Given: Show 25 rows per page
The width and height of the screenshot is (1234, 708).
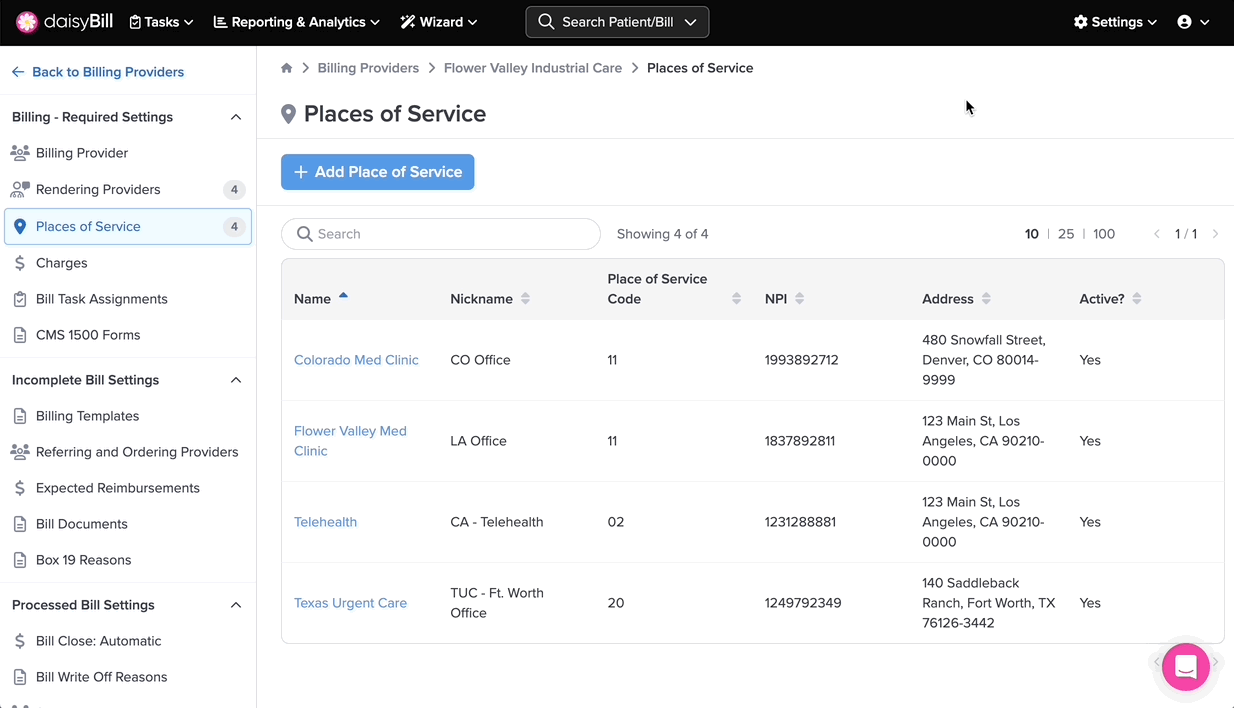Looking at the screenshot, I should [x=1066, y=234].
